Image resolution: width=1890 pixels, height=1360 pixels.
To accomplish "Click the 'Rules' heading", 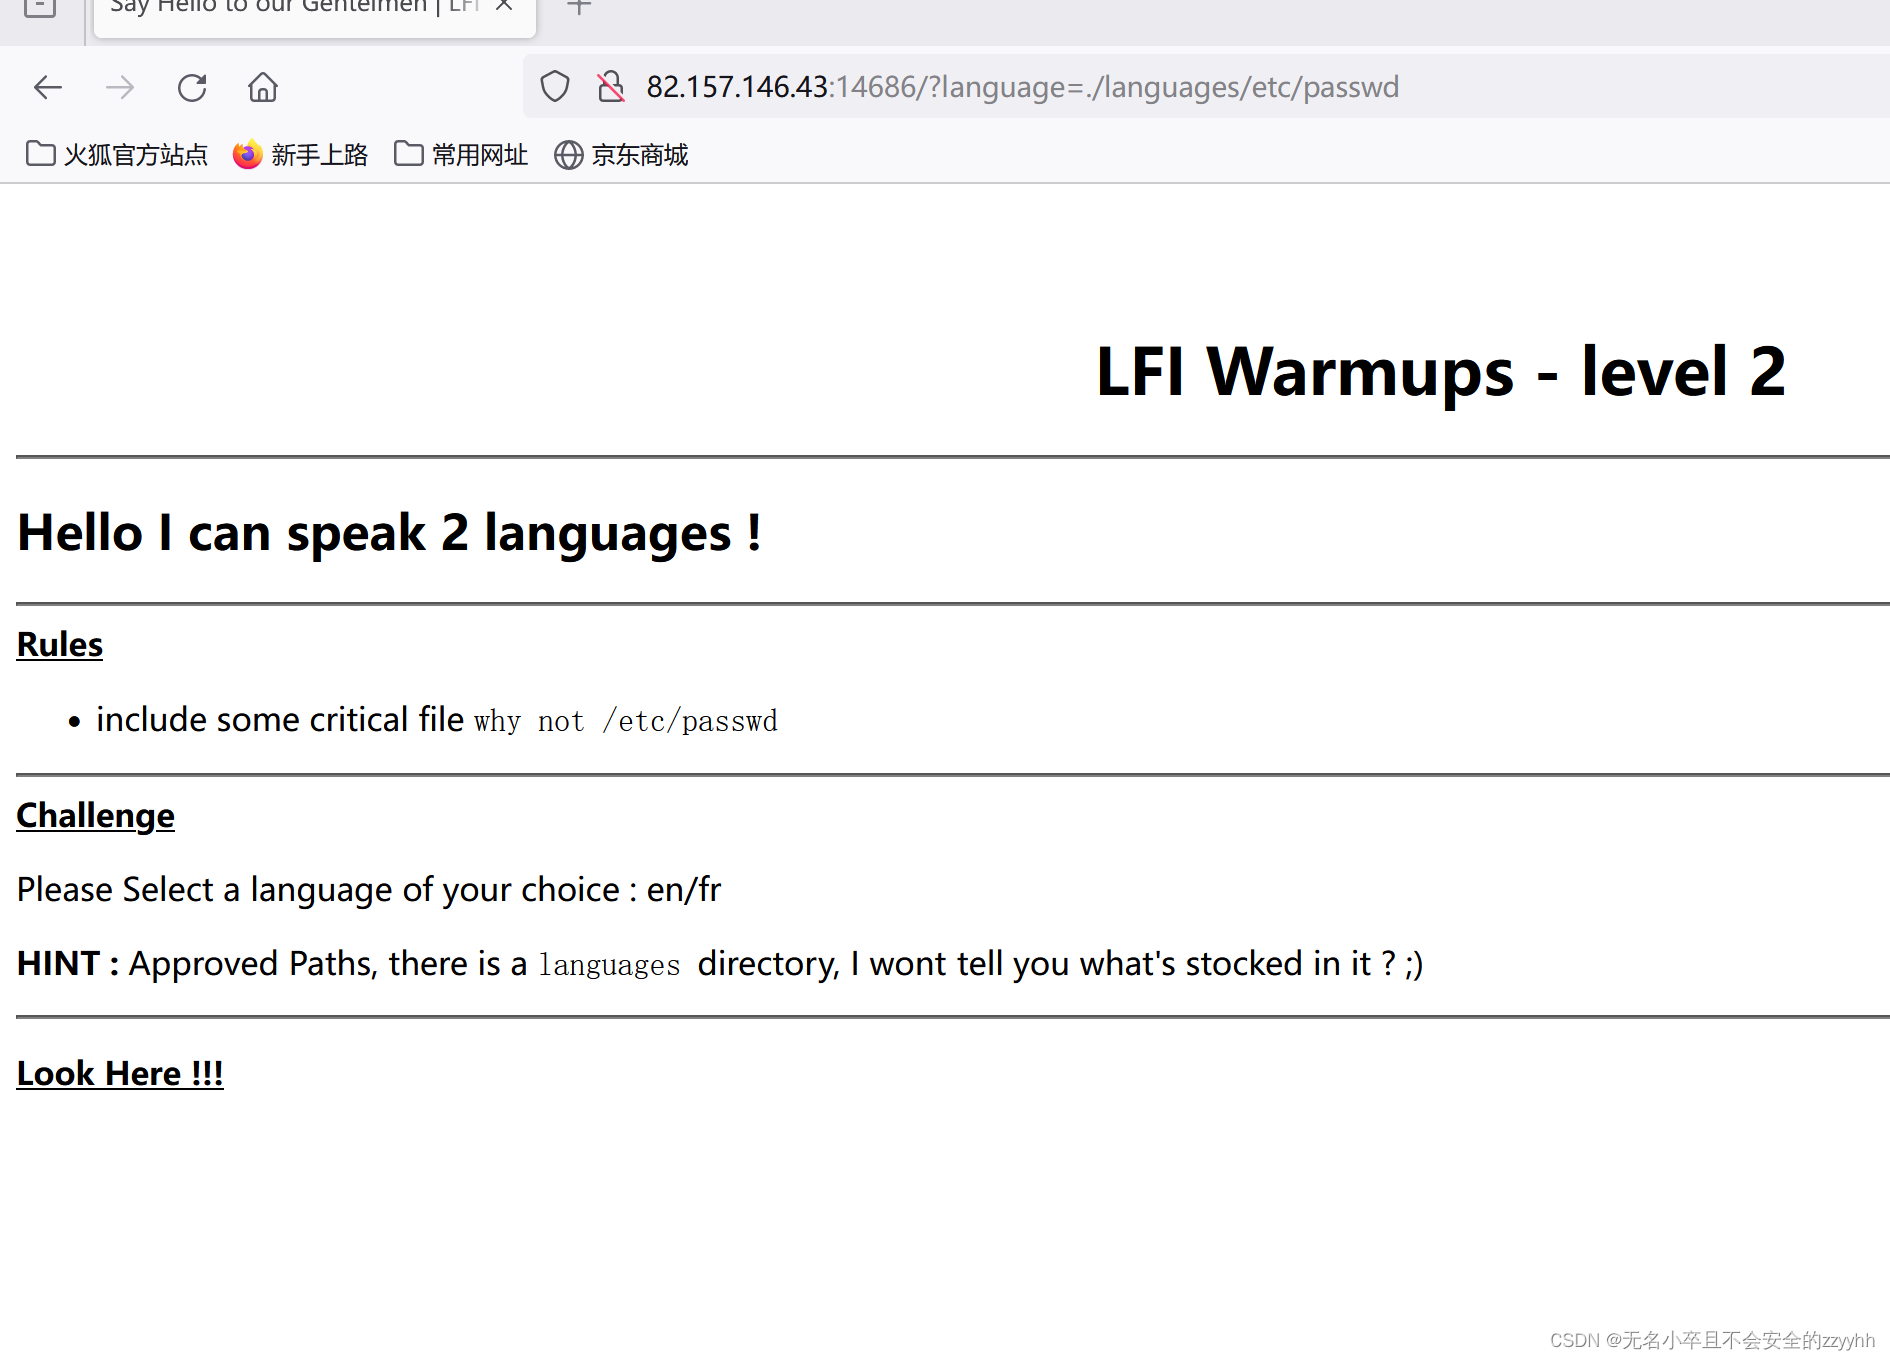I will coord(60,645).
